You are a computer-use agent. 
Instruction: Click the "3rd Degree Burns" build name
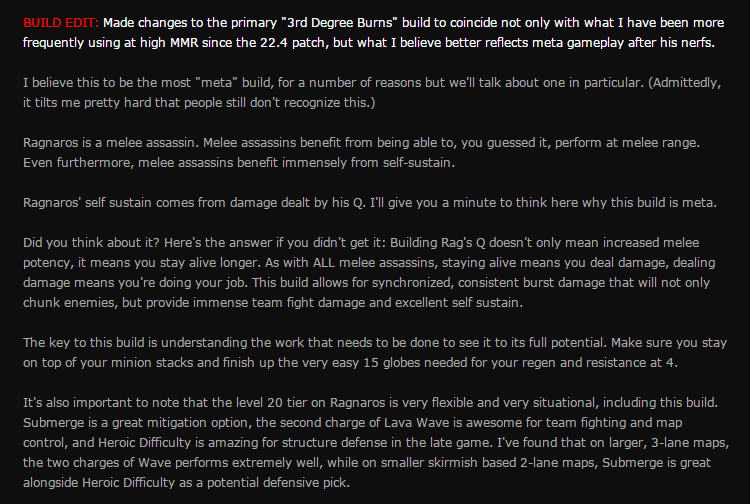(x=340, y=22)
